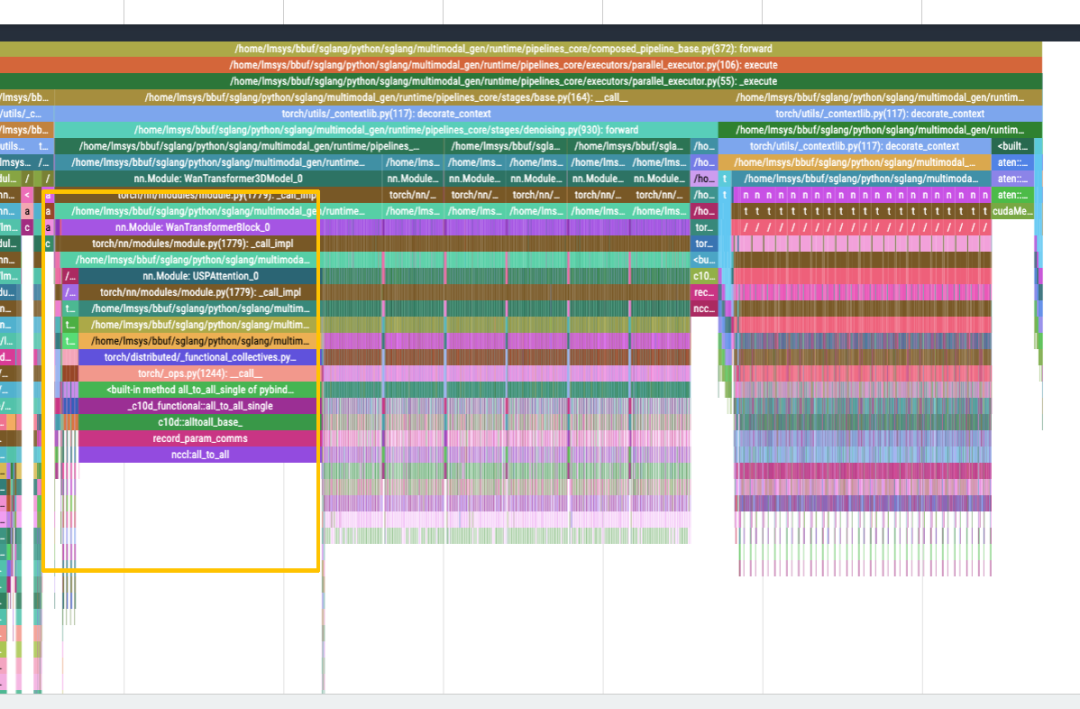Click the _c10d_functional::all_to_all_single slice
Image resolution: width=1080 pixels, height=709 pixels.
199,406
